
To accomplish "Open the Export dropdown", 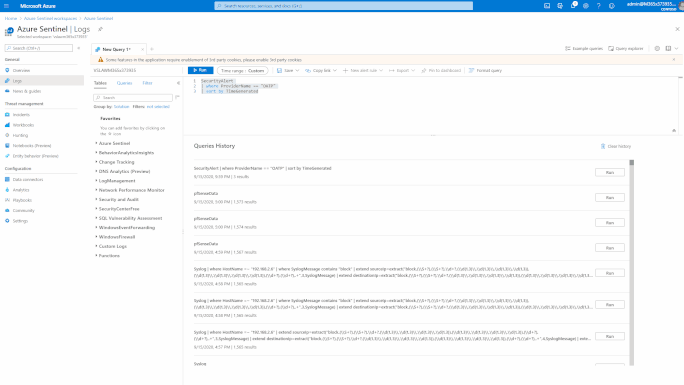I will (402, 71).
